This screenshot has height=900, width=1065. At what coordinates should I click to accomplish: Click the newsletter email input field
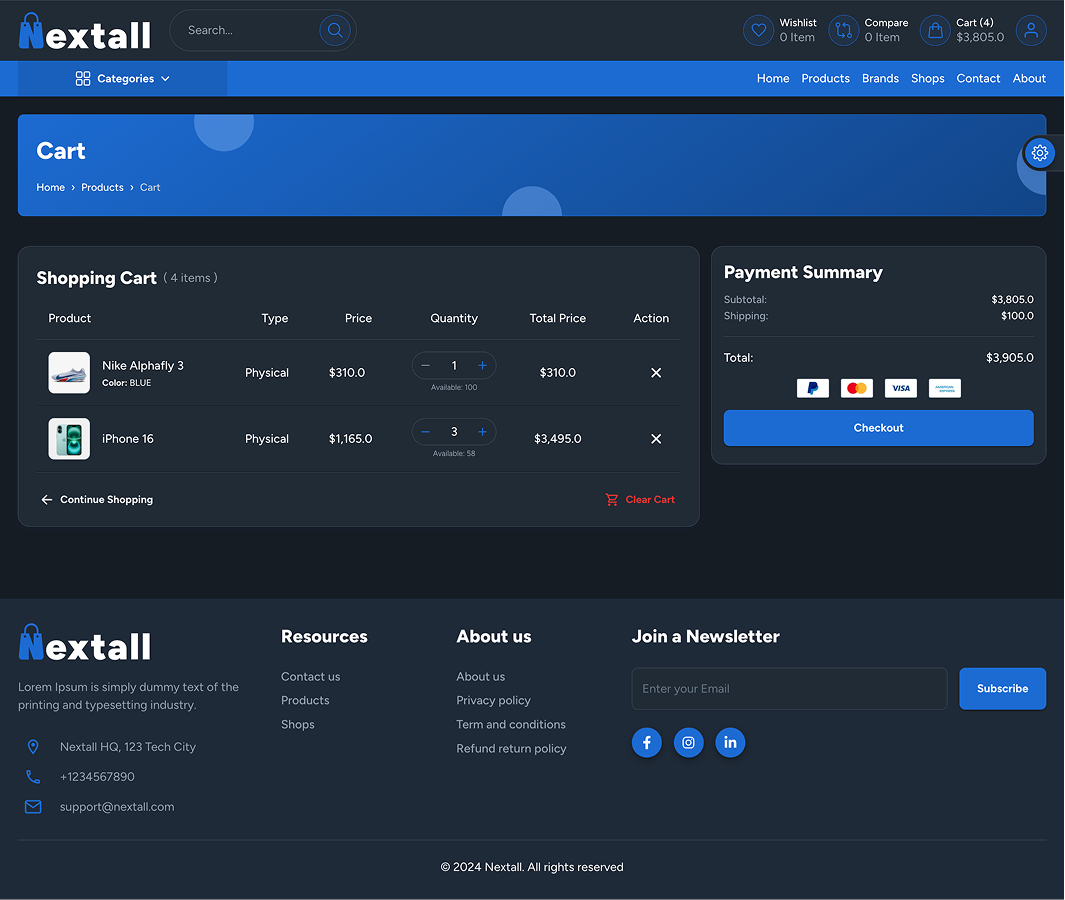pos(789,688)
